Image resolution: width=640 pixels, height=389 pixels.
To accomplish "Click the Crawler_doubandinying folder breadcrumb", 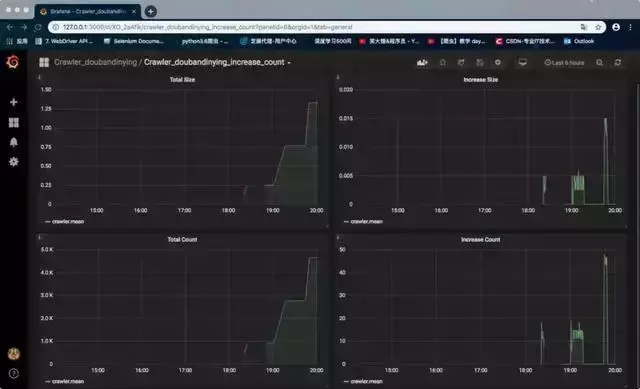I will point(96,62).
